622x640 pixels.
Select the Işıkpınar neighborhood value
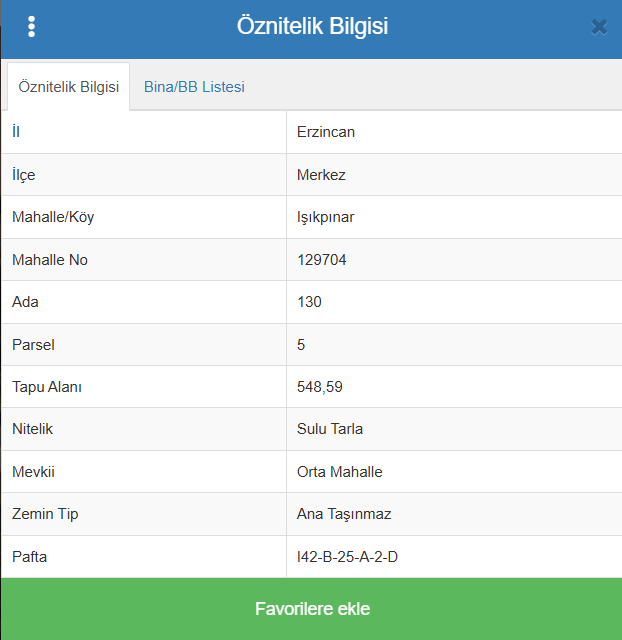[326, 217]
